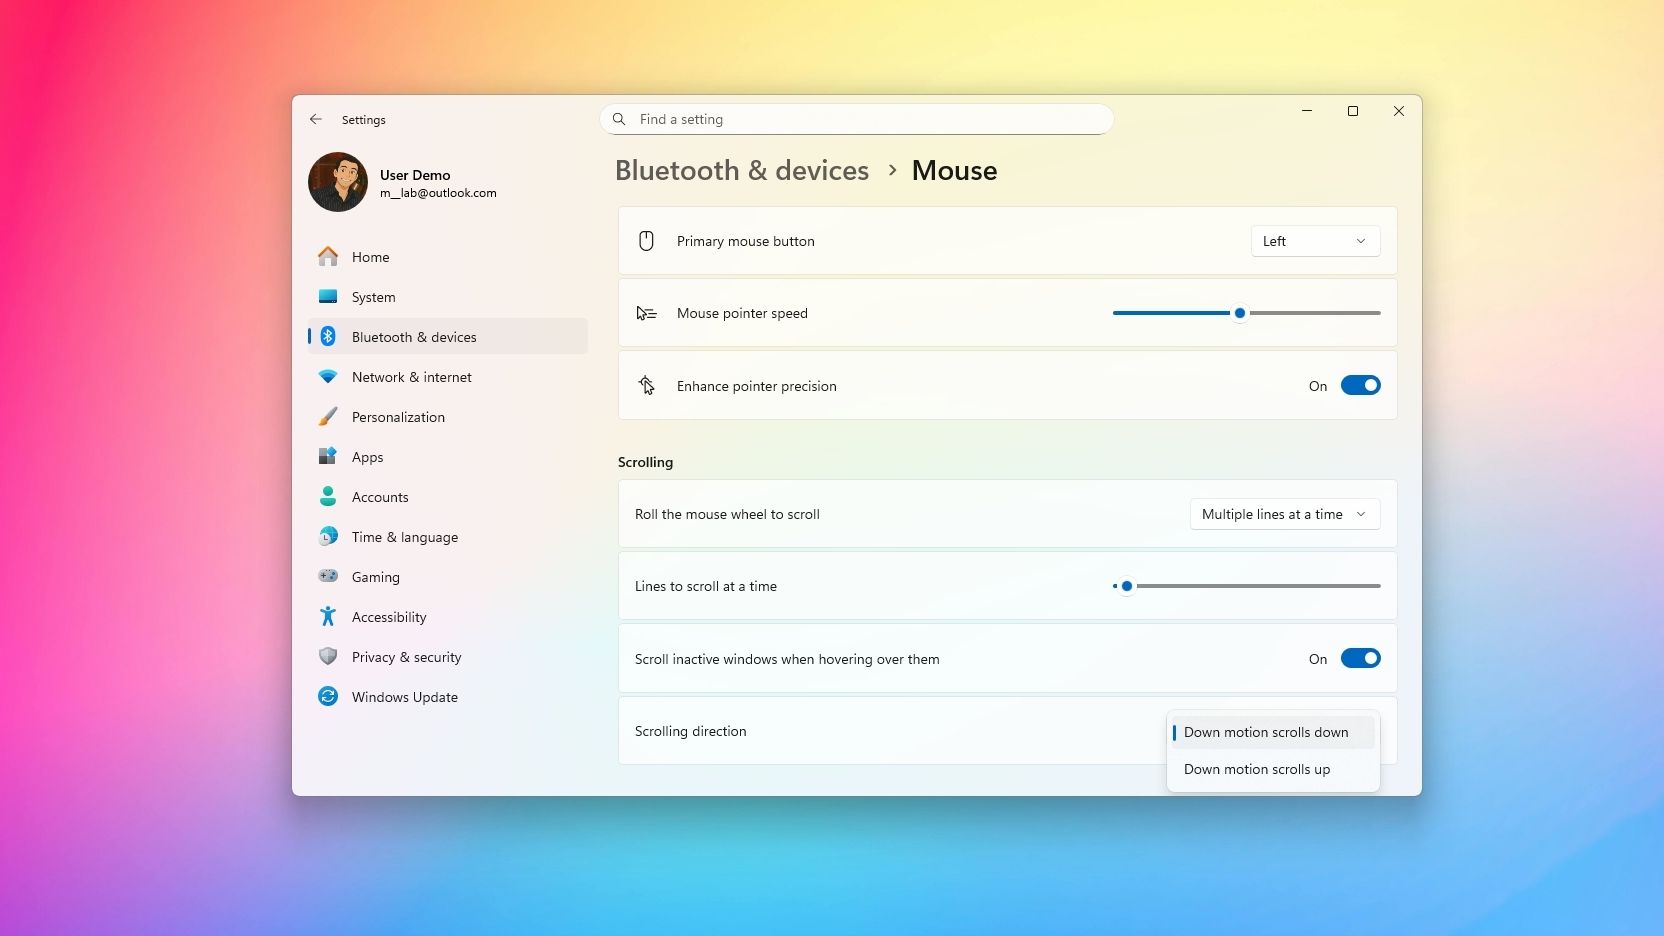The image size is (1664, 936).
Task: Click the back arrow icon in Settings
Action: [316, 119]
